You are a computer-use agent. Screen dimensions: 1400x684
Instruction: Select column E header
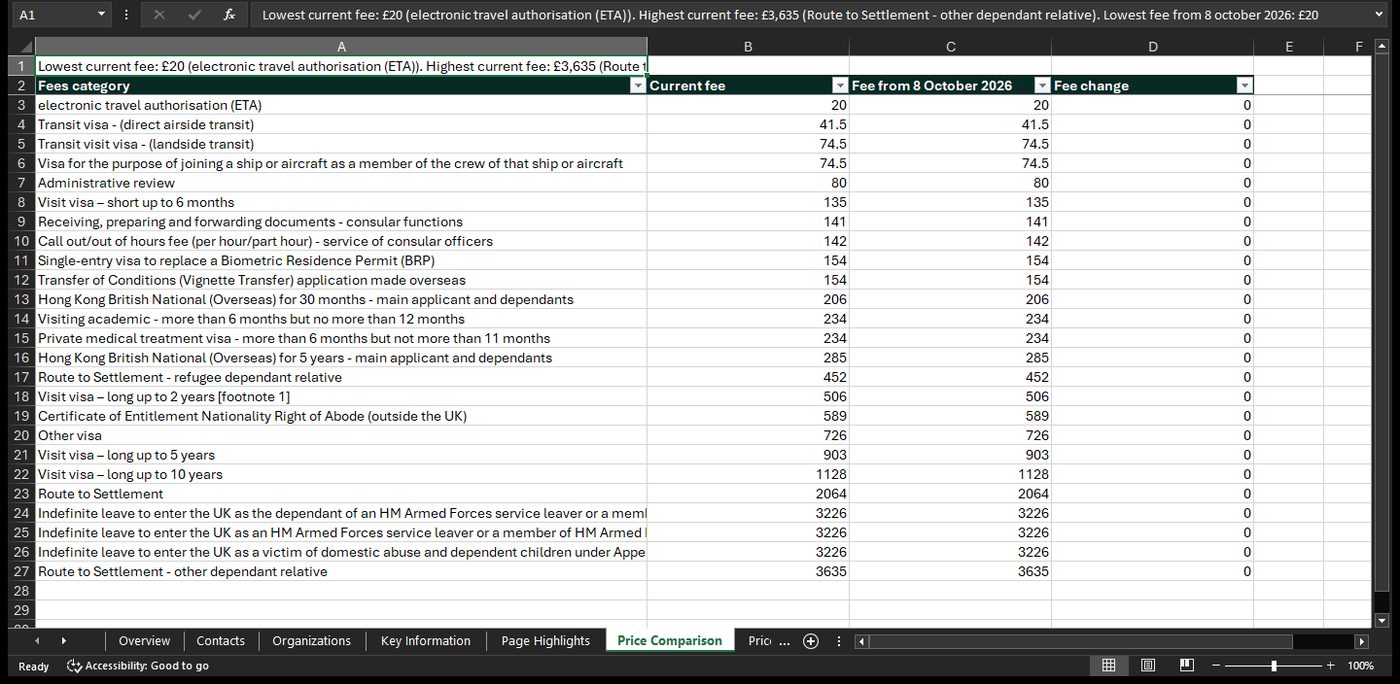1288,47
